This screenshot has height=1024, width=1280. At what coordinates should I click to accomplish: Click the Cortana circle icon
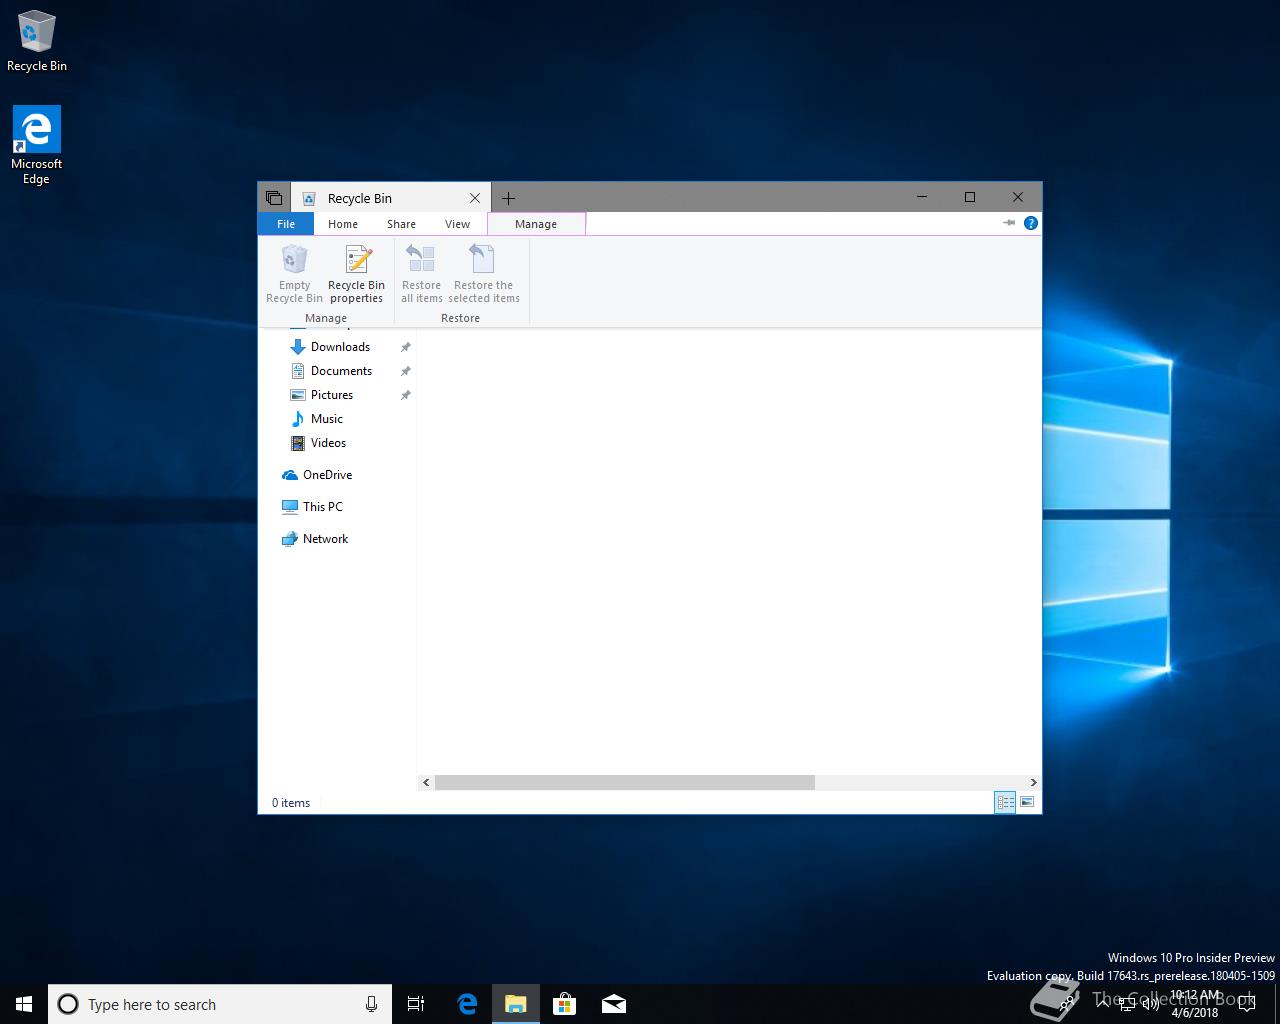(68, 1004)
